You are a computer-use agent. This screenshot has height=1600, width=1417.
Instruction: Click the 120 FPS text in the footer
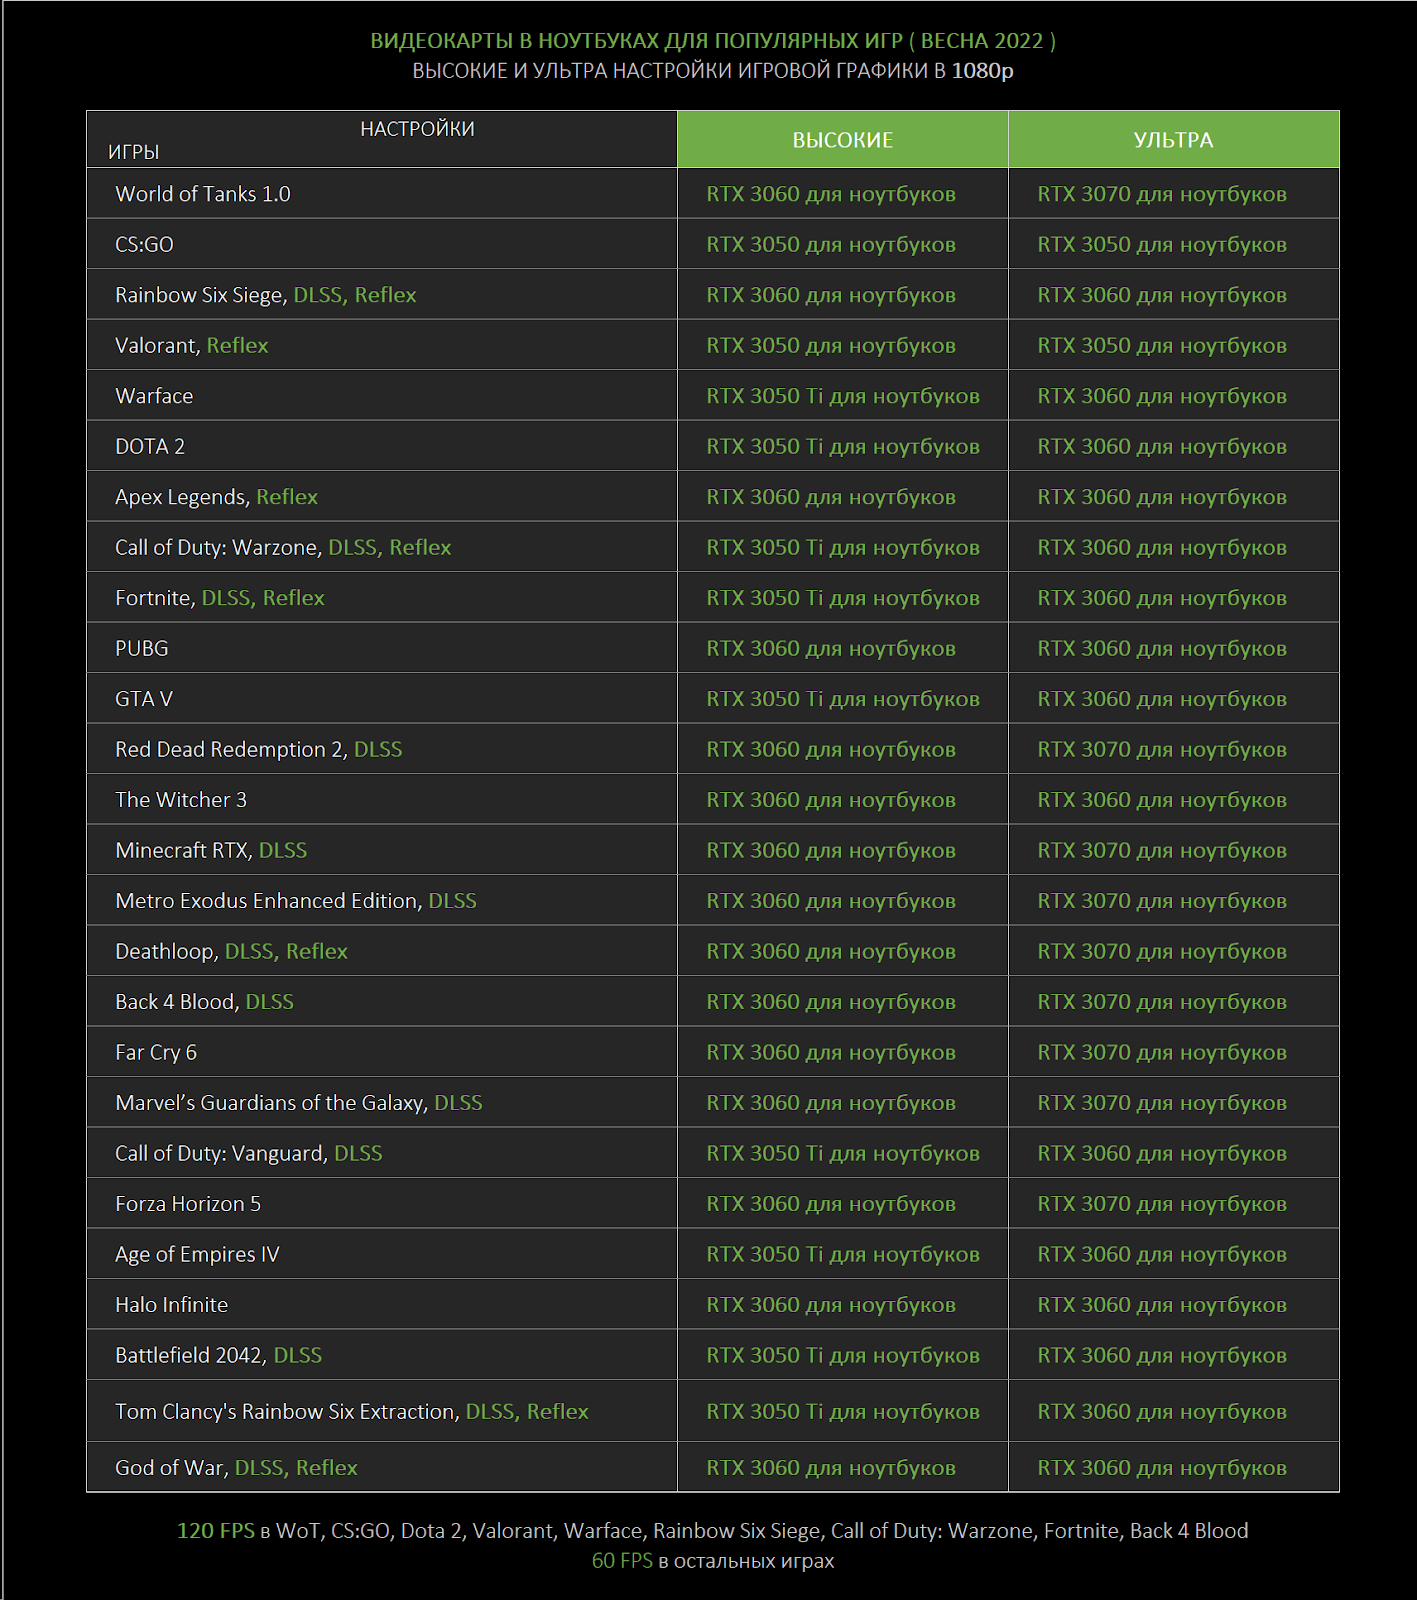[215, 1531]
